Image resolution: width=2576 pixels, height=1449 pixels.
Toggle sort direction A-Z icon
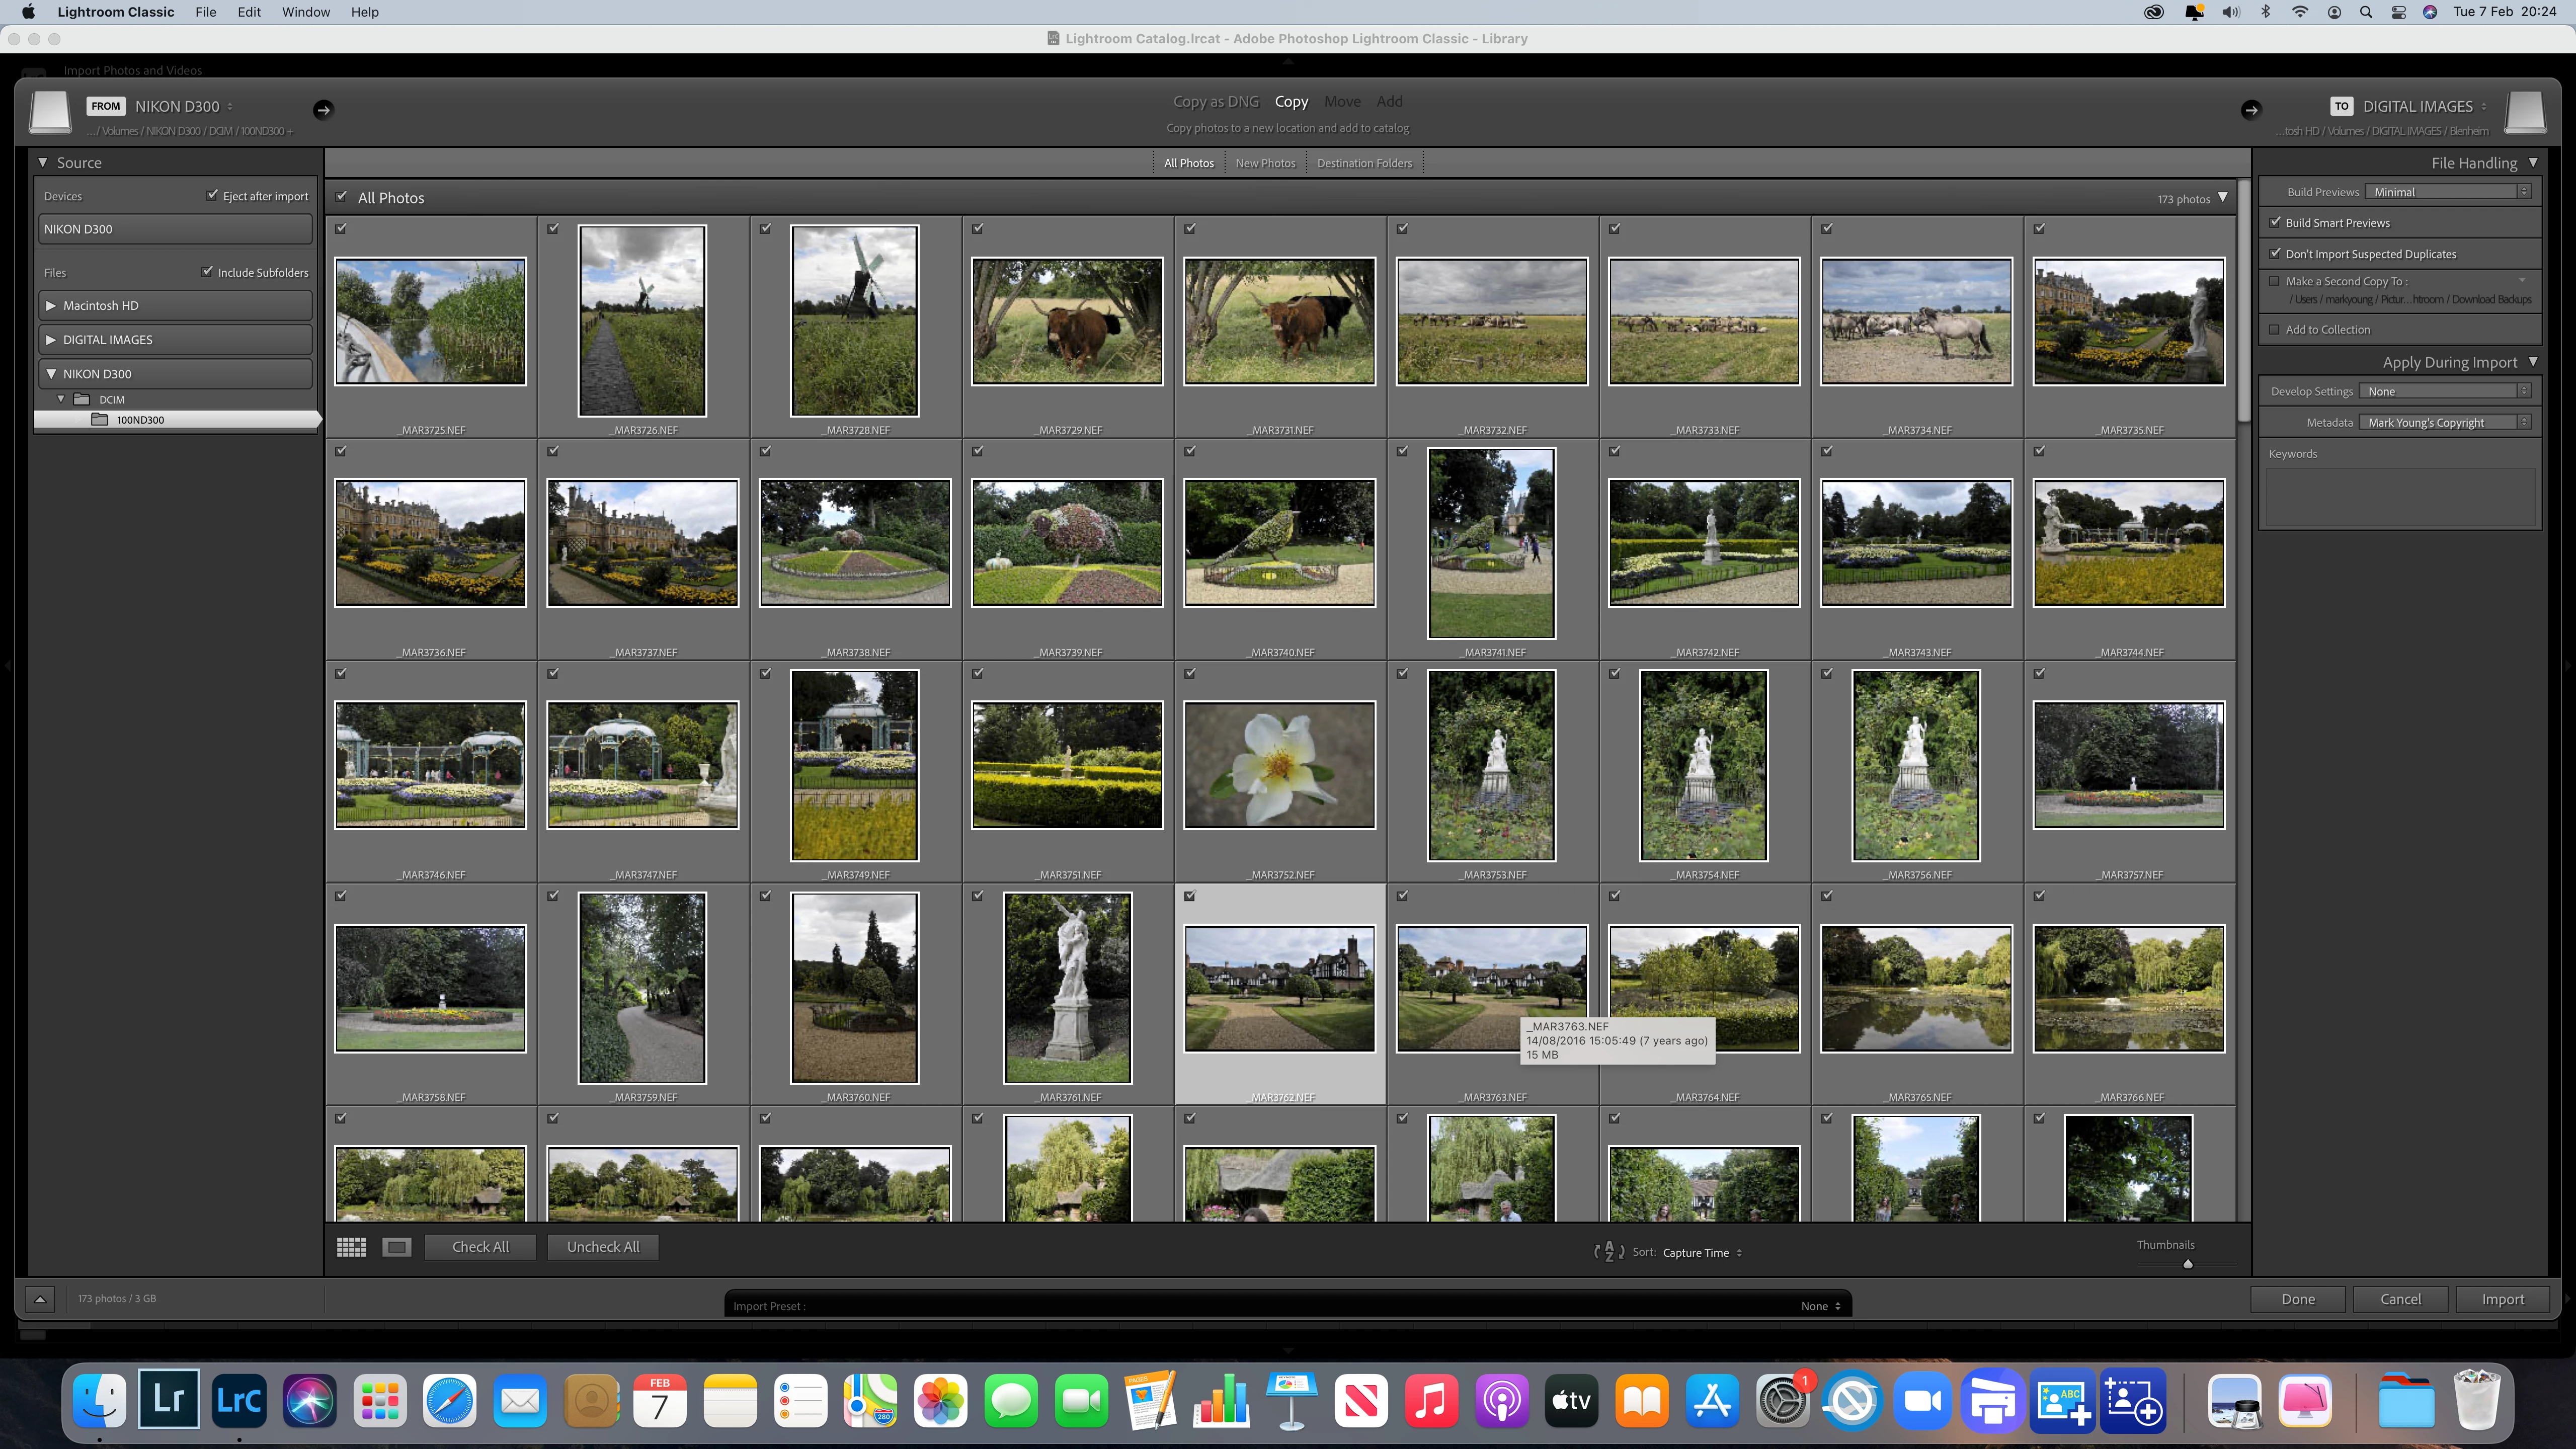pos(1608,1252)
